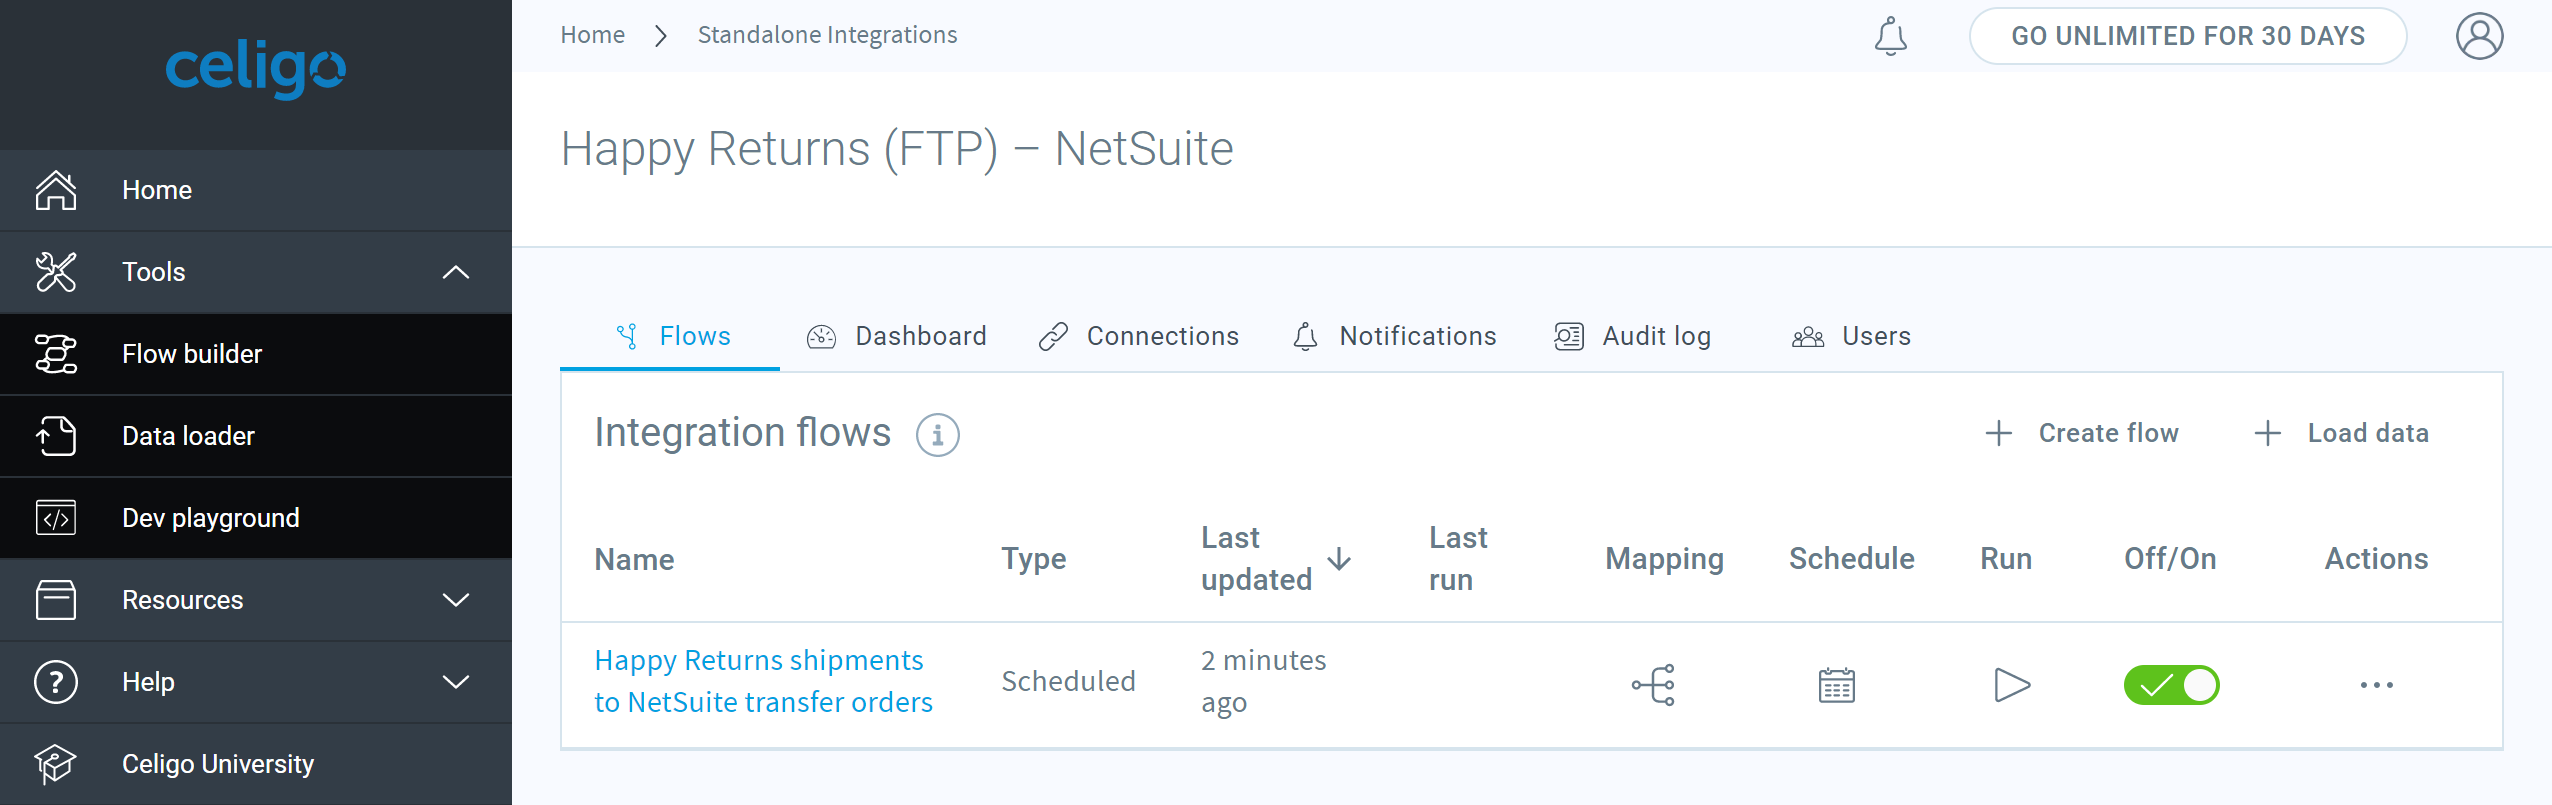This screenshot has width=2552, height=805.
Task: Collapse the Tools sidebar section
Action: [x=455, y=272]
